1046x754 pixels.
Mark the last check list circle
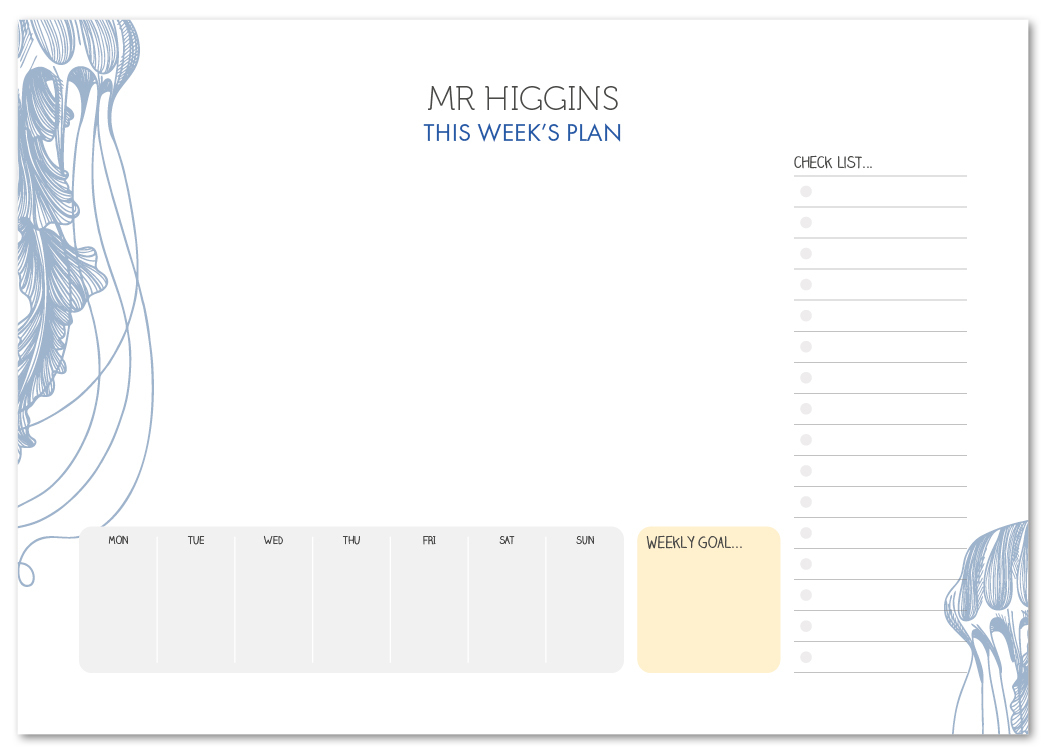coord(806,657)
